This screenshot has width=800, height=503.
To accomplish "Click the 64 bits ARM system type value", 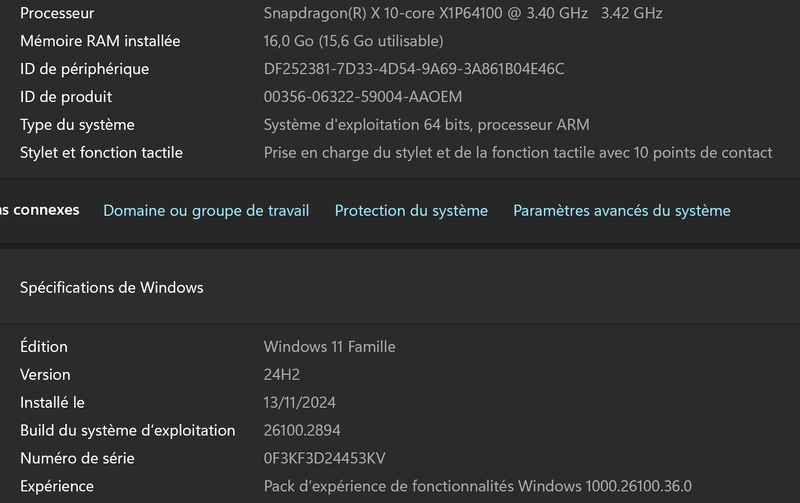I will pyautogui.click(x=426, y=125).
